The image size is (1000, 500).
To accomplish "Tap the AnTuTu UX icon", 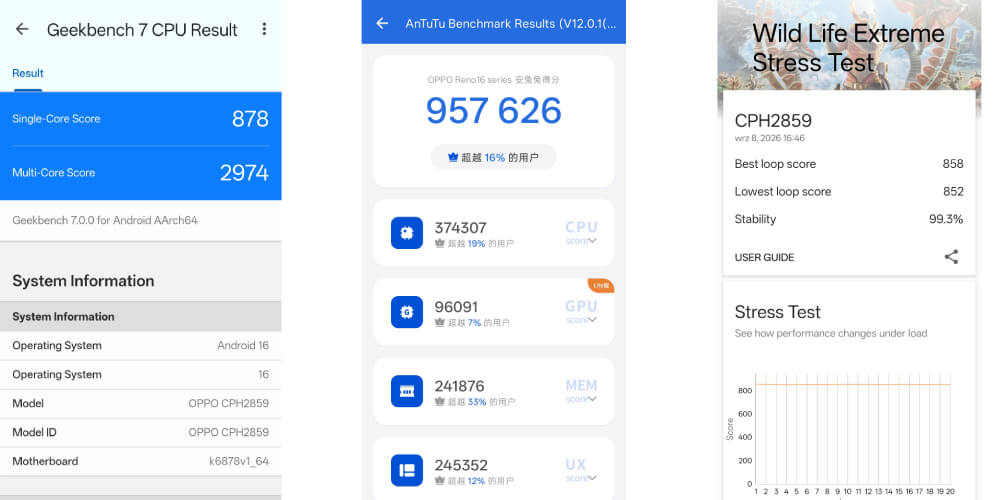I will click(407, 470).
